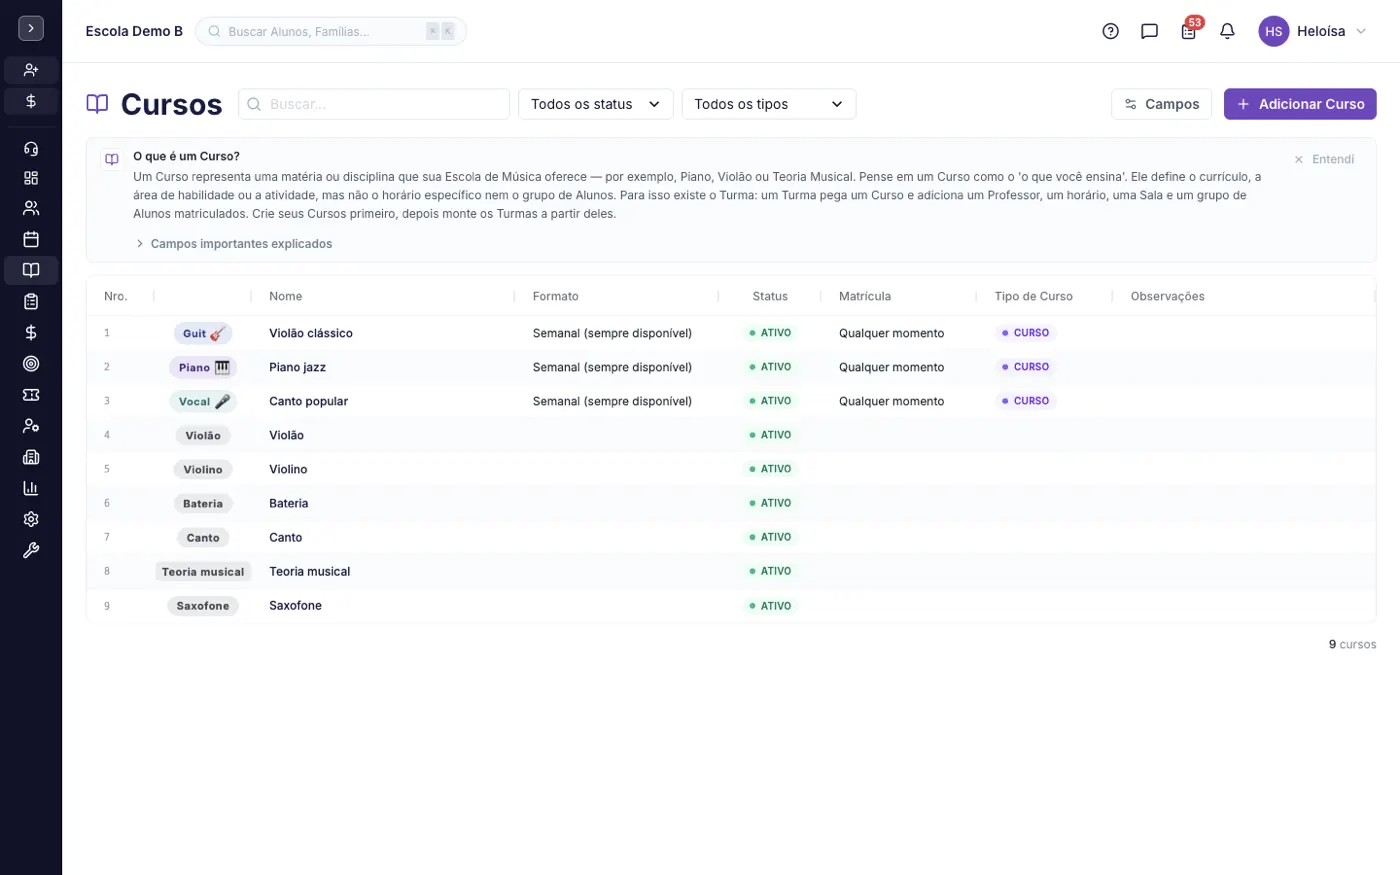Dismiss the banner with Entendi
The width and height of the screenshot is (1400, 875).
click(x=1324, y=159)
